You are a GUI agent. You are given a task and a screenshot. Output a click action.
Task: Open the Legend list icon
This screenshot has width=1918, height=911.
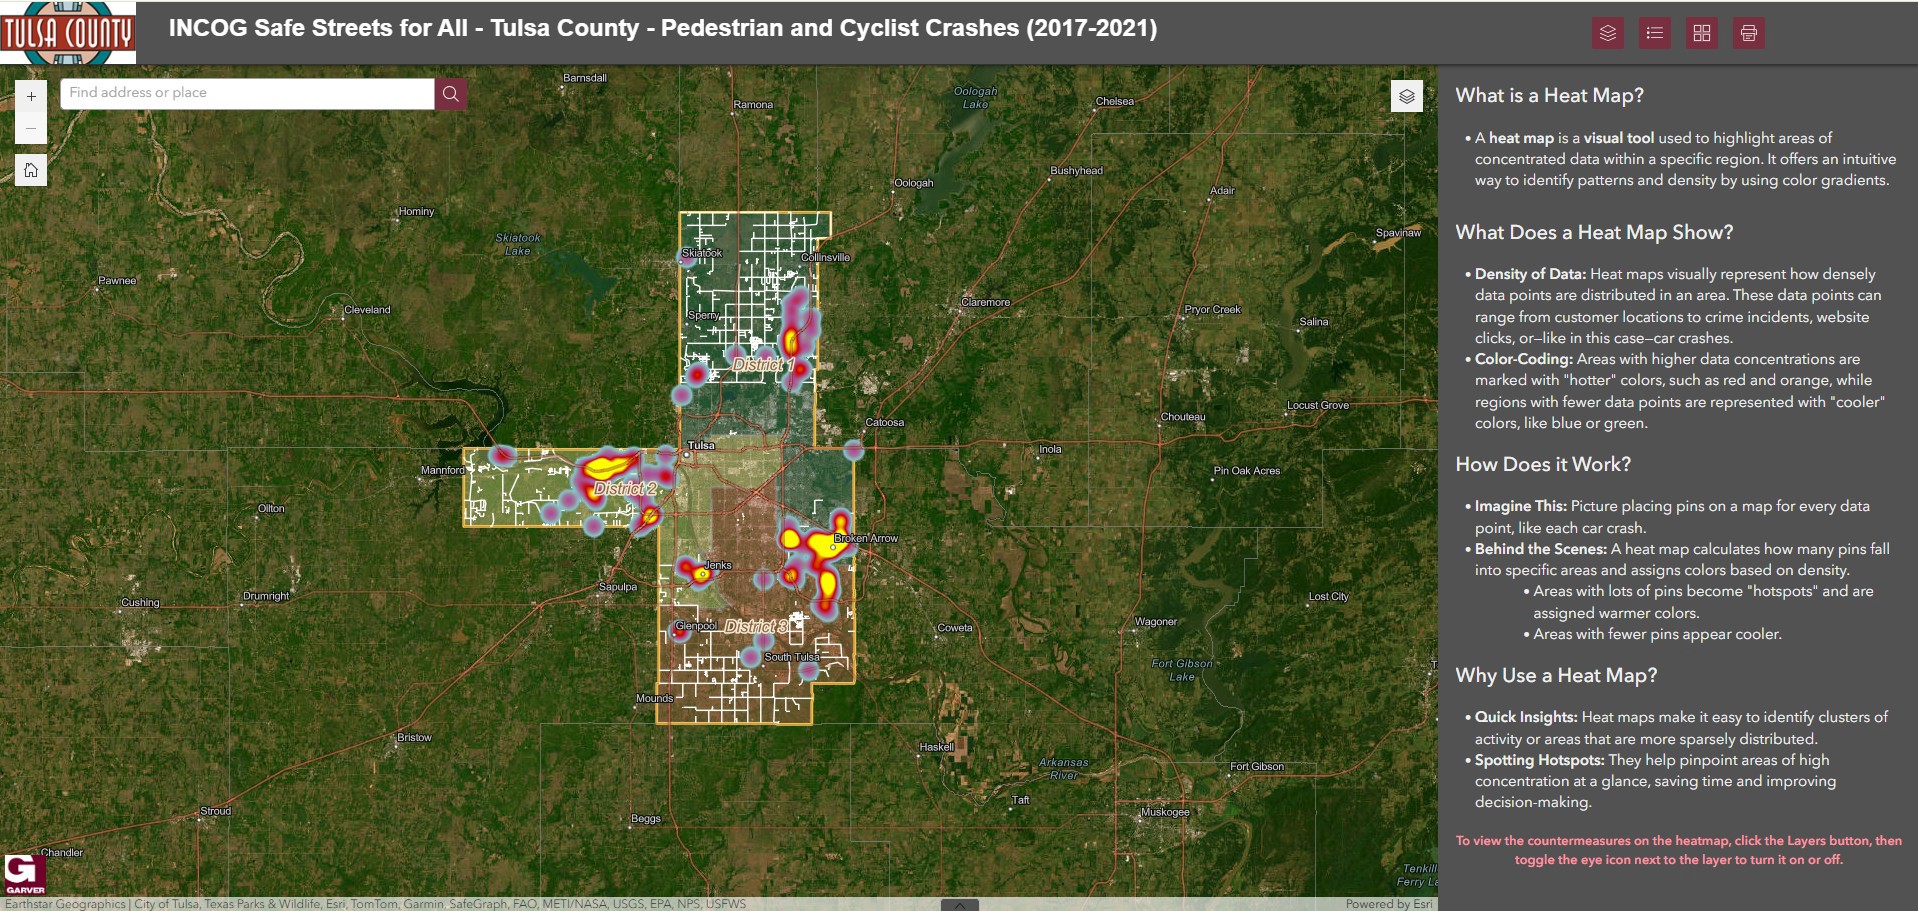(1654, 33)
